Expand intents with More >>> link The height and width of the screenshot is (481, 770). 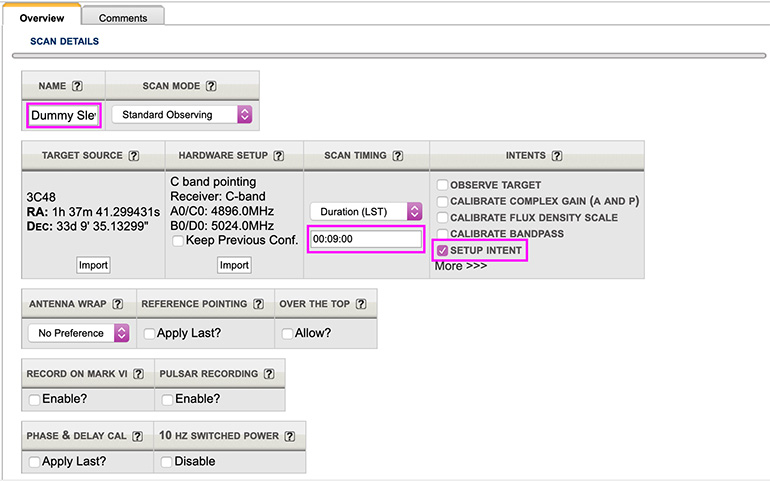point(462,266)
